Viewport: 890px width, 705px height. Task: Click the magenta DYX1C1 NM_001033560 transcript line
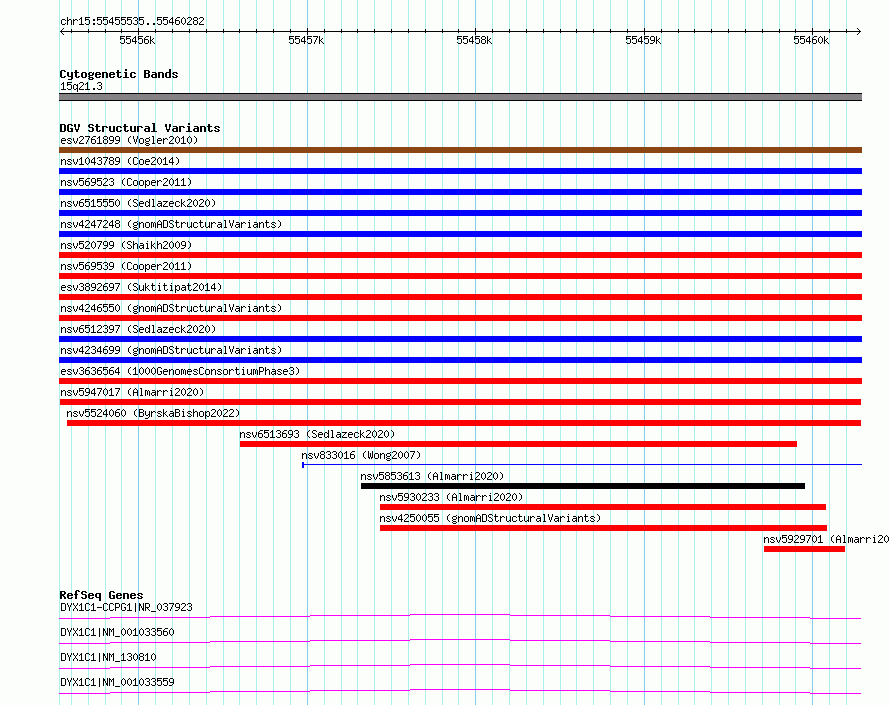coord(460,641)
